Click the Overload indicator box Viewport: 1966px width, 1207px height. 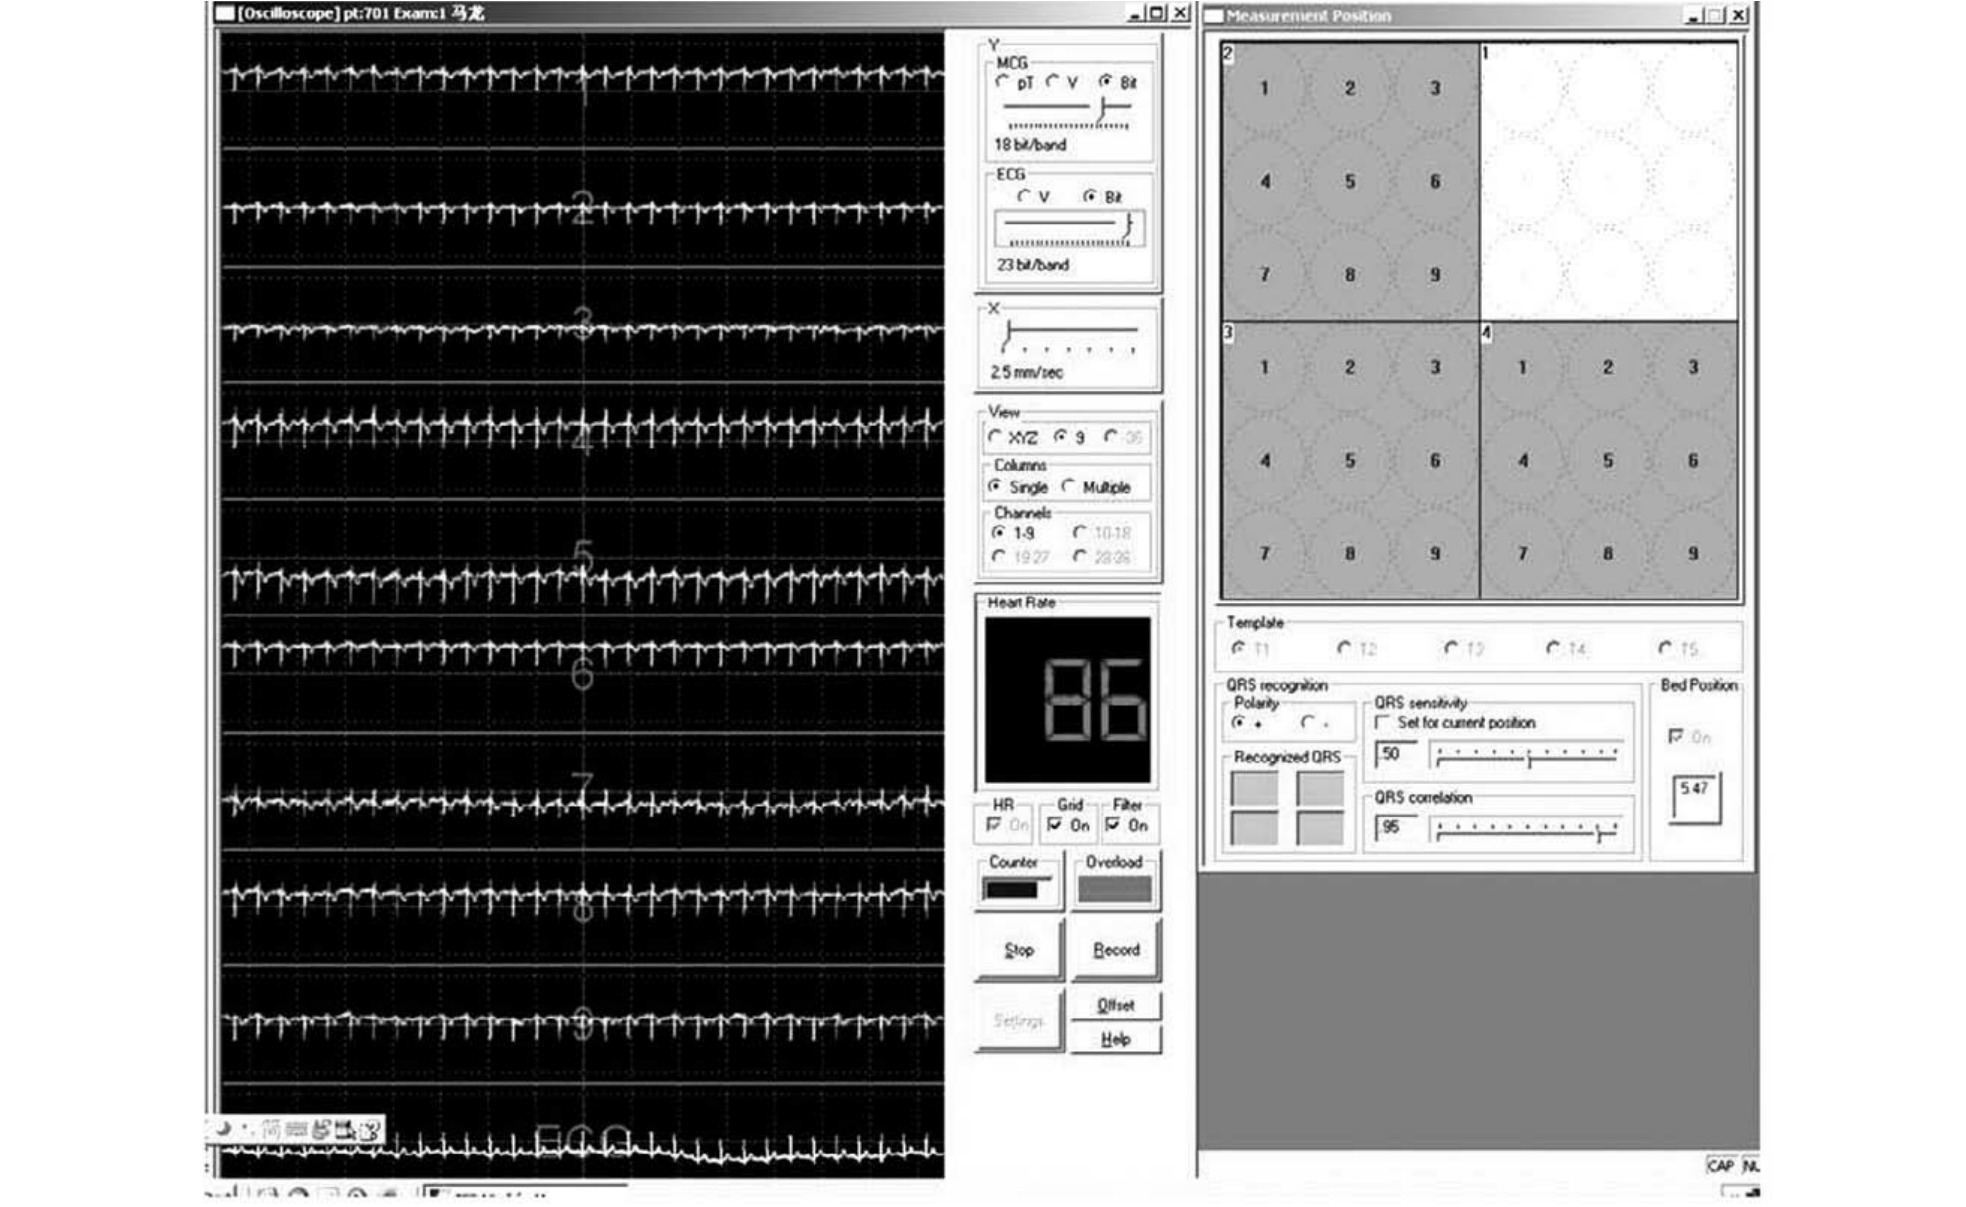coord(1114,889)
